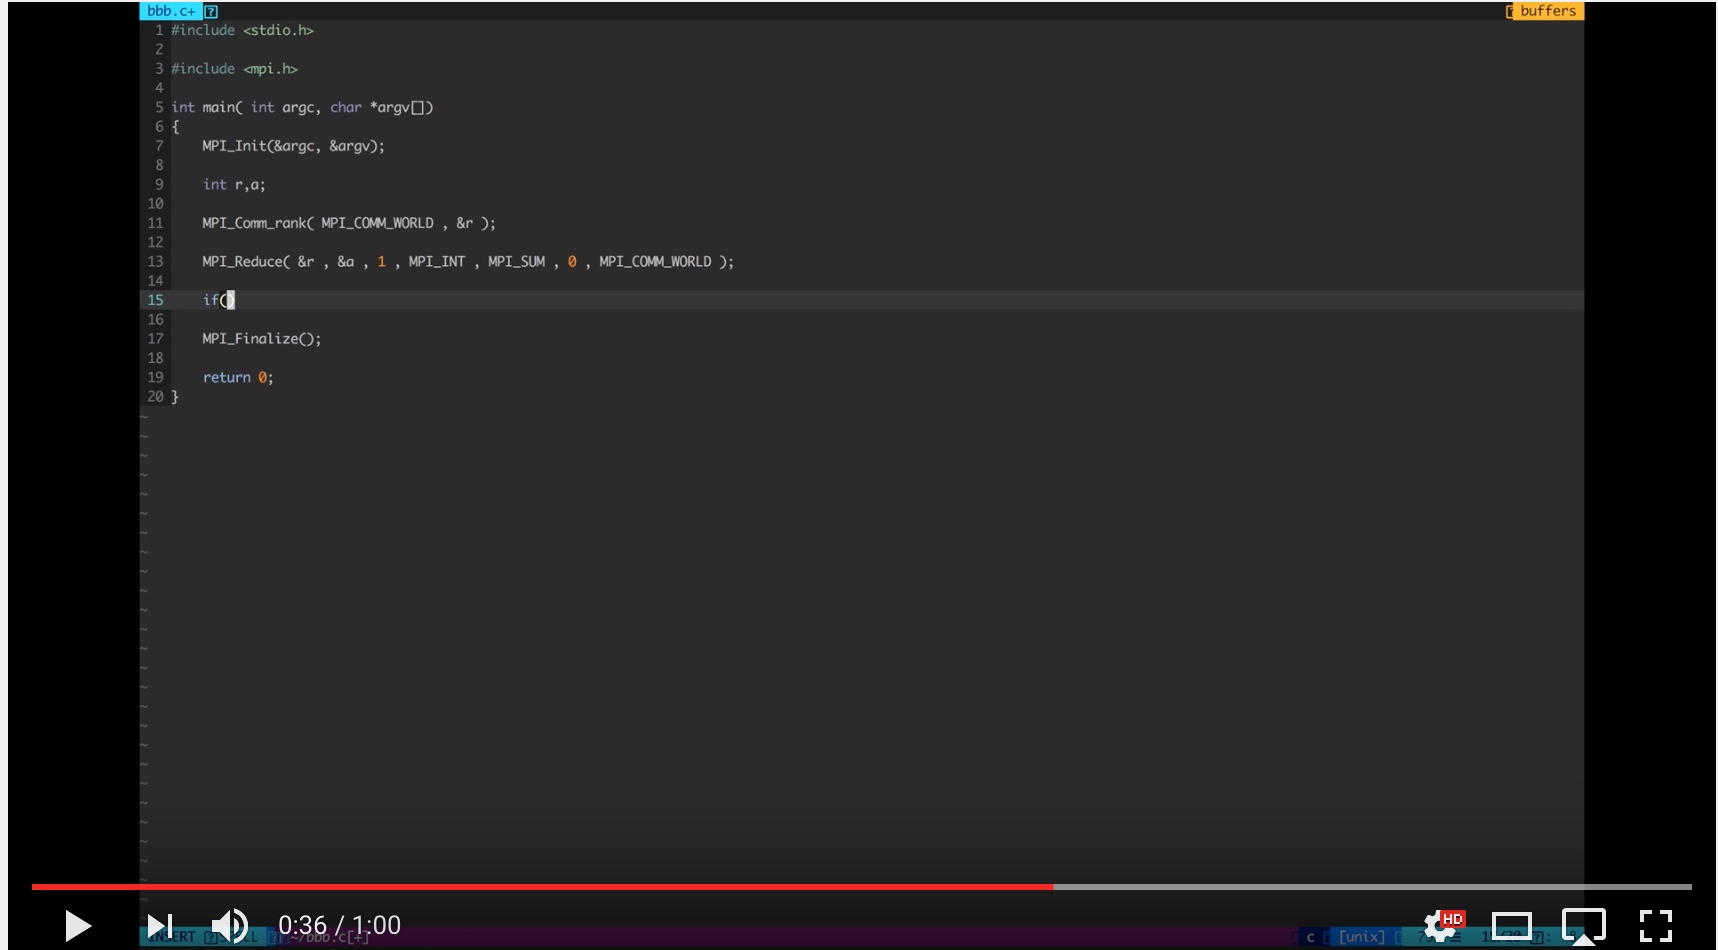Skip to the next video
1718x950 pixels.
tap(160, 926)
